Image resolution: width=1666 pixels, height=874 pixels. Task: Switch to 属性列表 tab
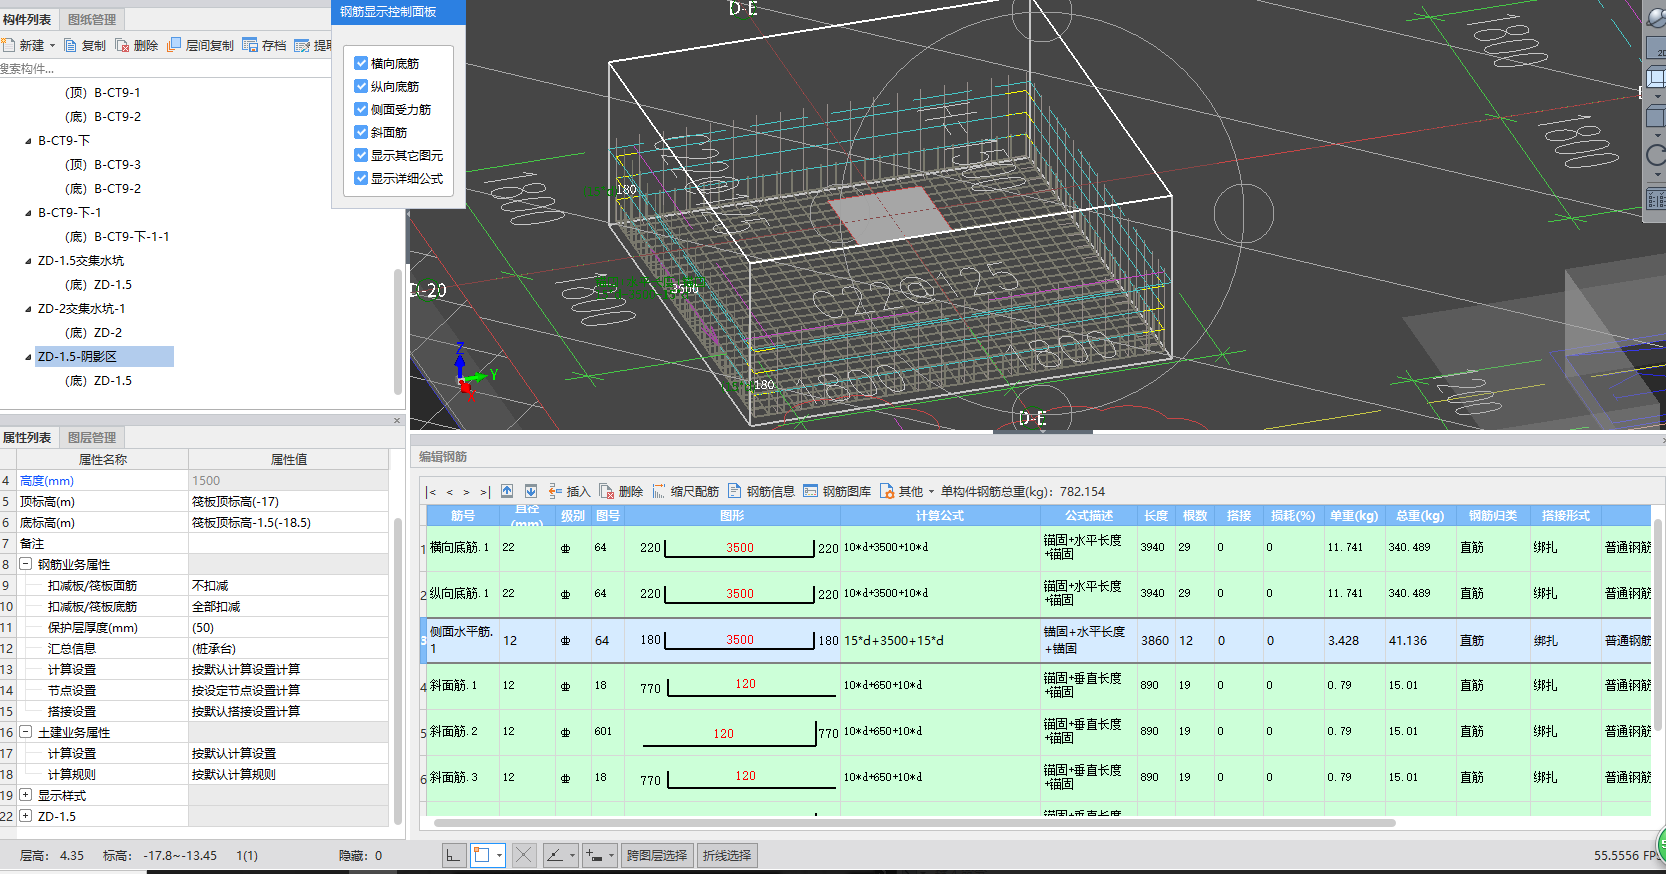[27, 438]
